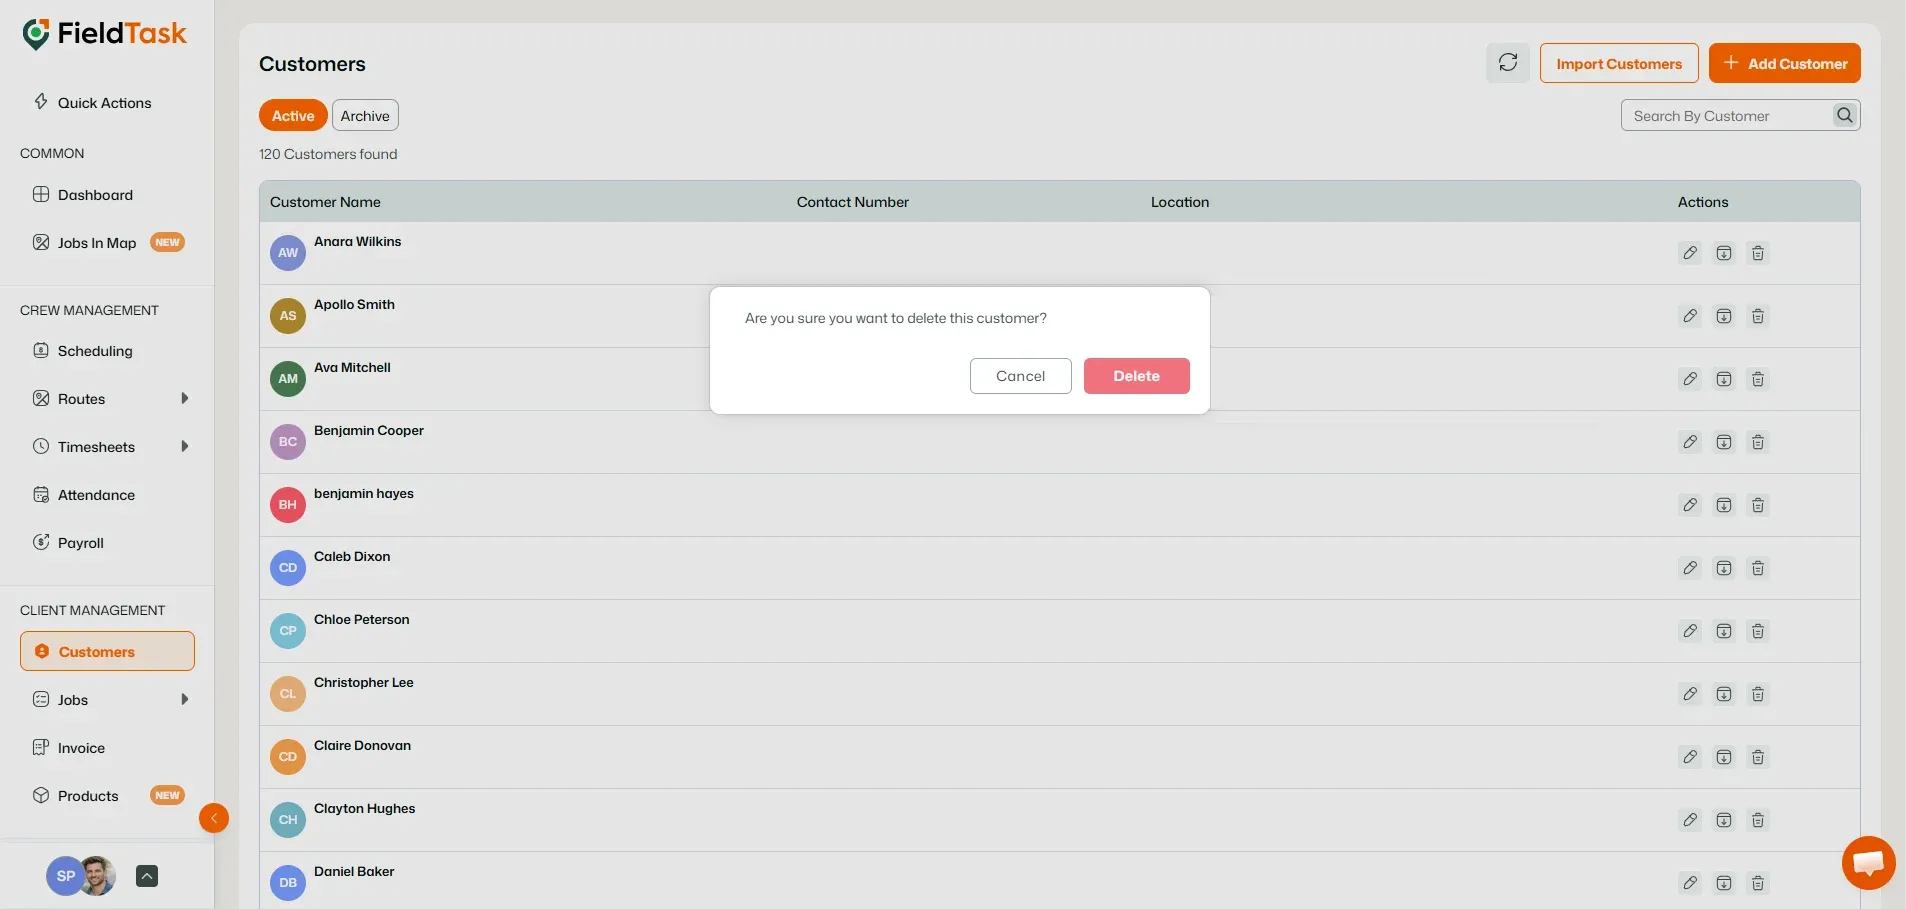This screenshot has height=909, width=1906.
Task: Open the chat support bubble
Action: [x=1868, y=863]
